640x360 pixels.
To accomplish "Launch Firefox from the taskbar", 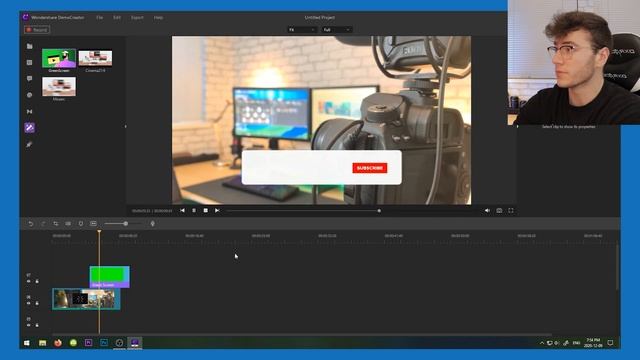I will point(58,343).
